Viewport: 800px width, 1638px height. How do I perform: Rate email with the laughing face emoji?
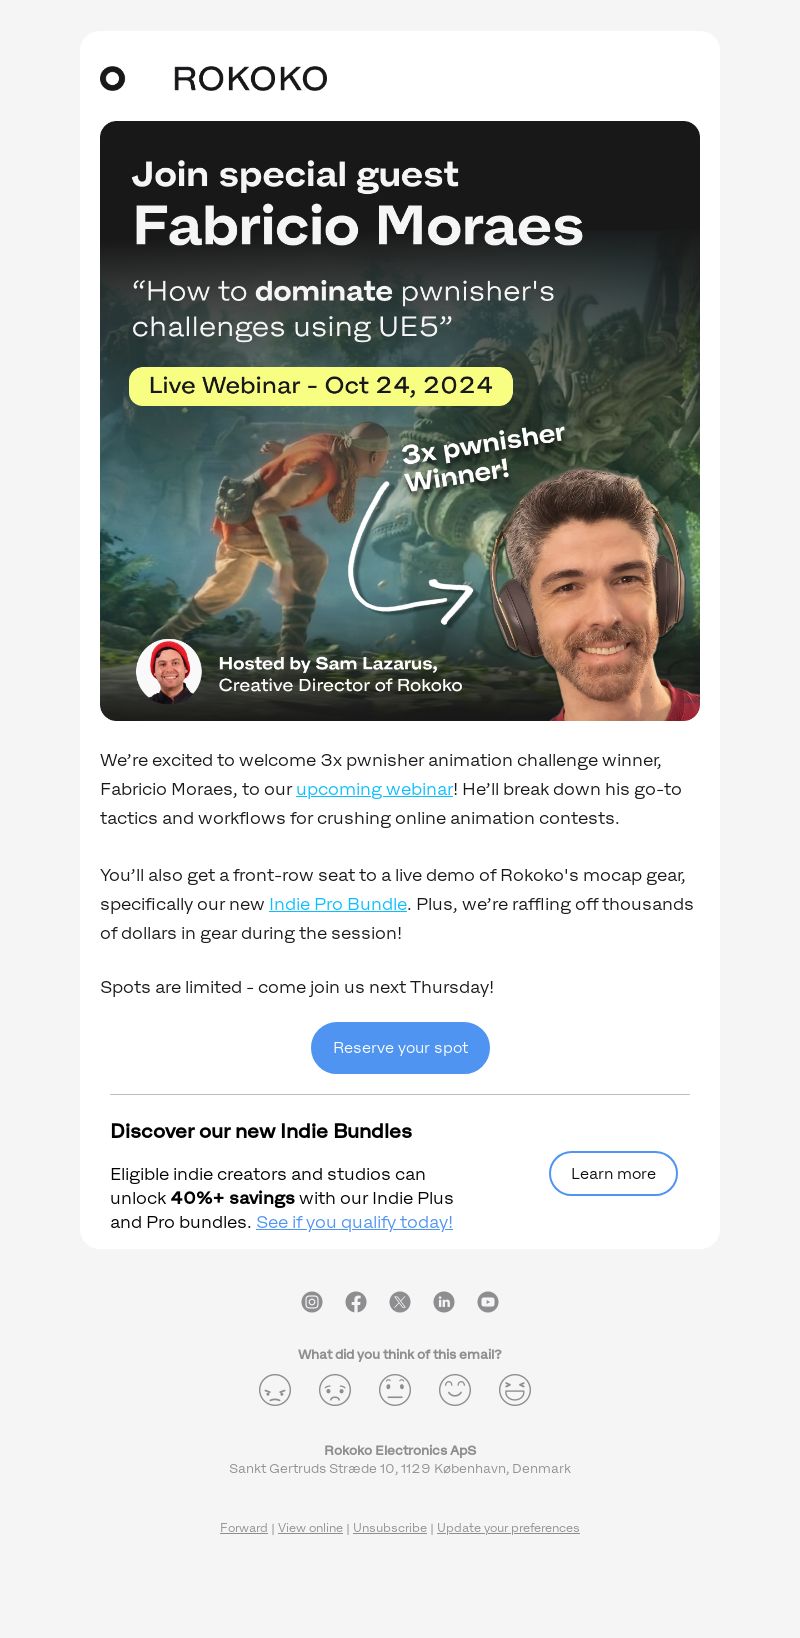(515, 1390)
